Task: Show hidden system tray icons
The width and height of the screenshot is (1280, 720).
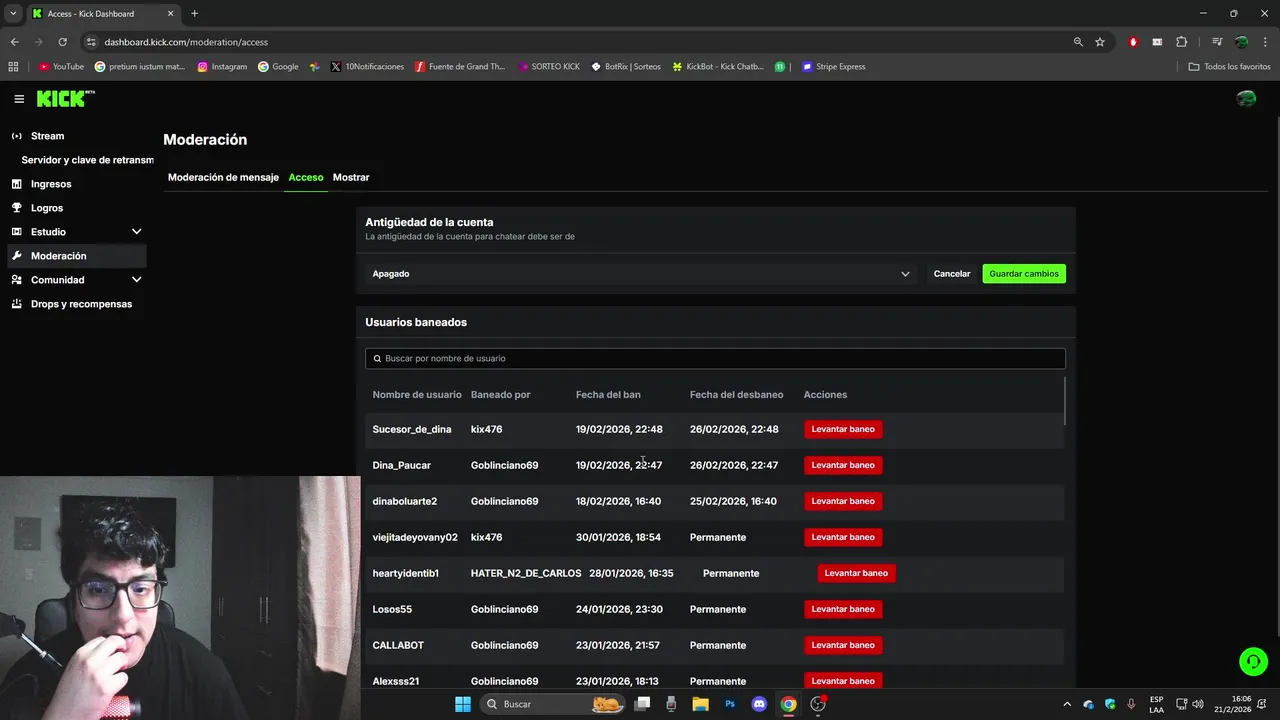Action: click(1066, 704)
